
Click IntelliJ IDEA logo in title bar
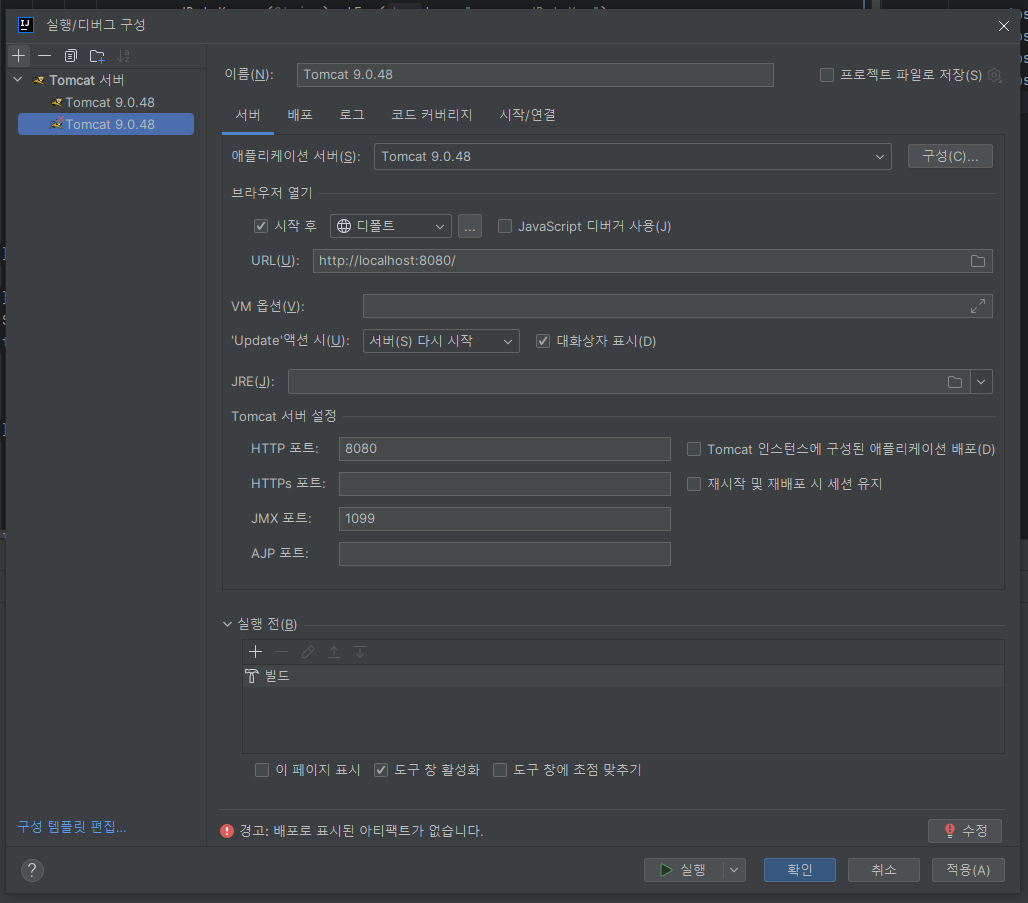pyautogui.click(x=26, y=25)
